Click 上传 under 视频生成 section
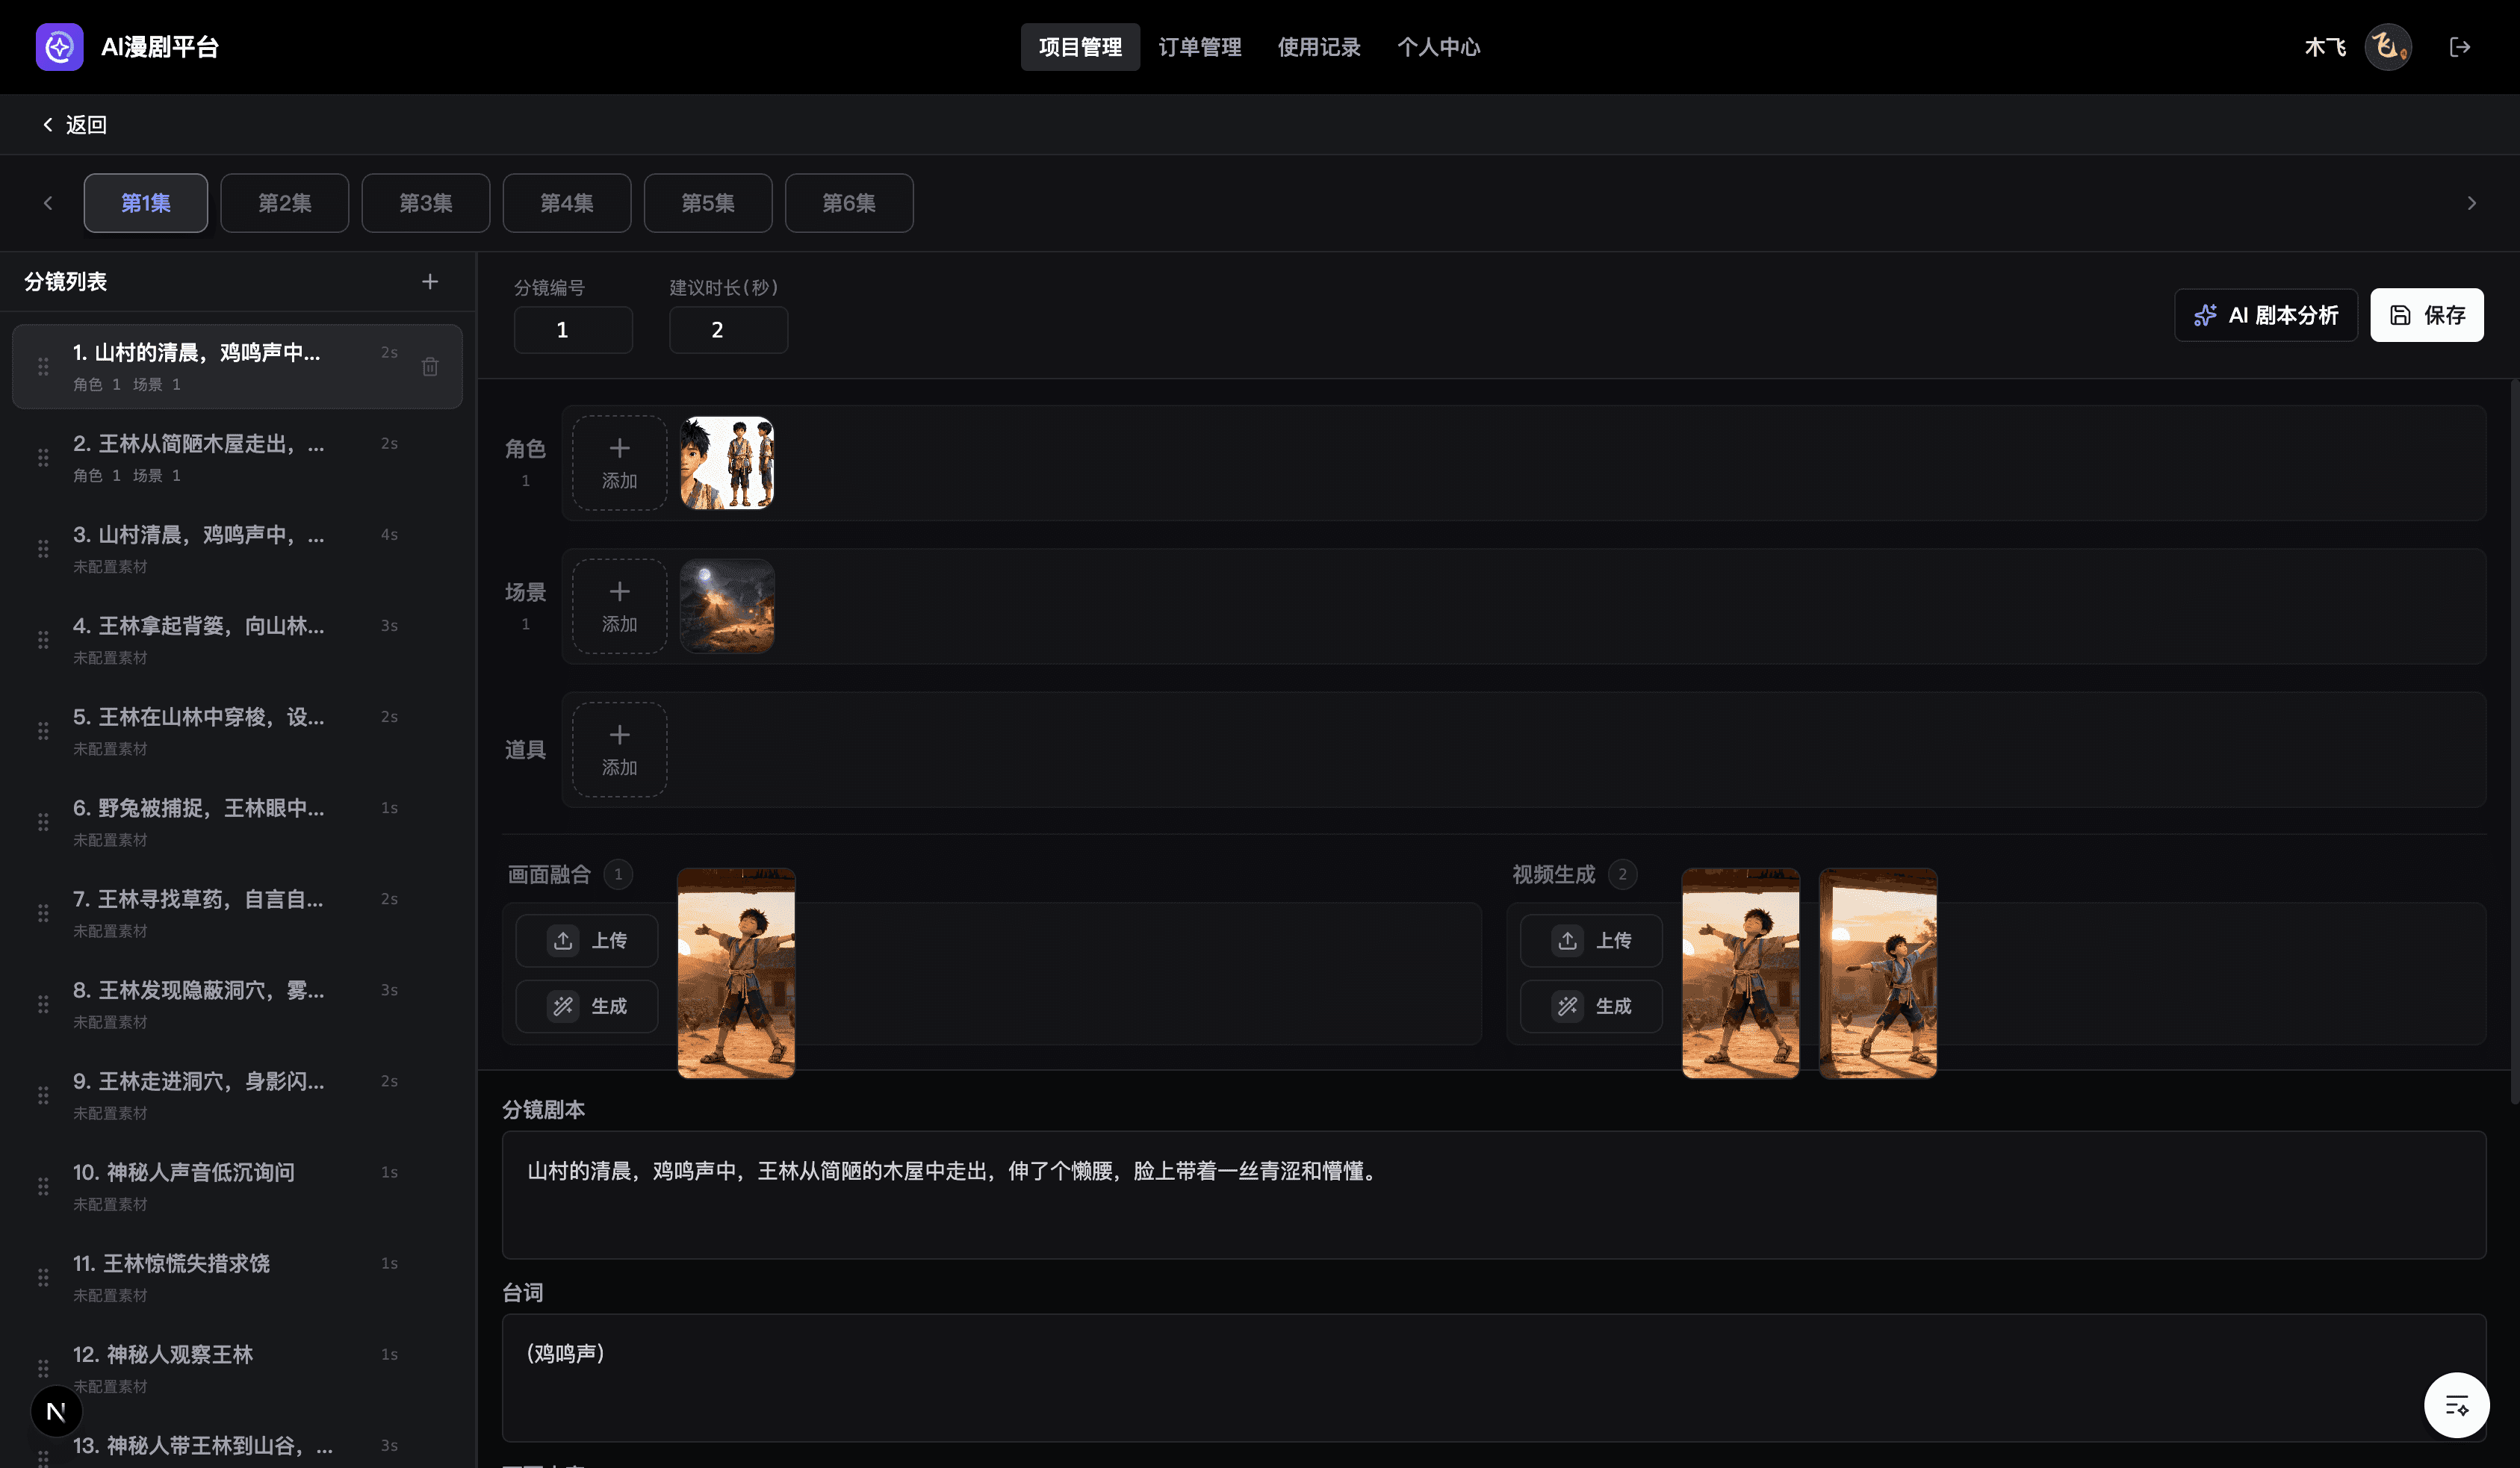The width and height of the screenshot is (2520, 1468). 1590,940
